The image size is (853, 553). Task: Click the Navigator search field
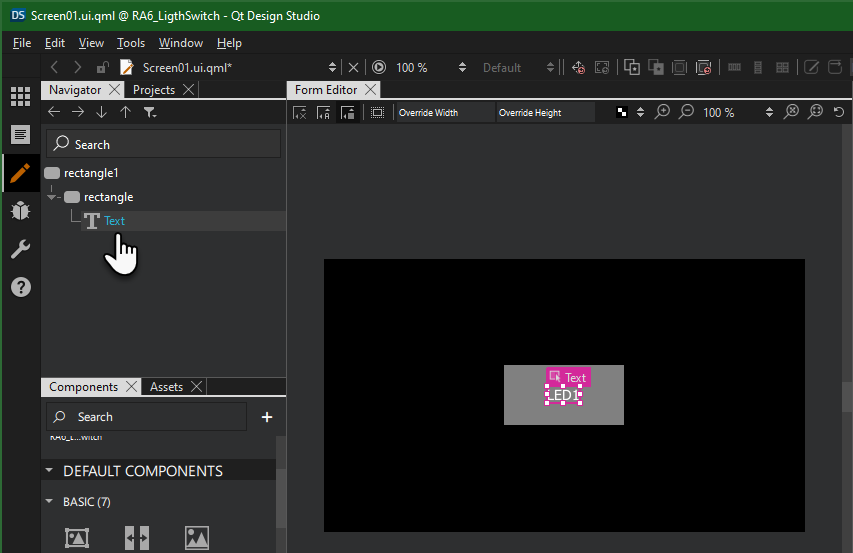pos(163,144)
